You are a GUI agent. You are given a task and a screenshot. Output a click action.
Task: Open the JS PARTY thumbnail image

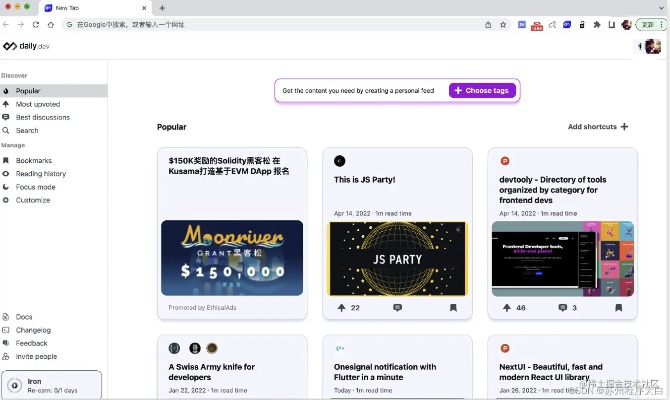click(x=397, y=259)
